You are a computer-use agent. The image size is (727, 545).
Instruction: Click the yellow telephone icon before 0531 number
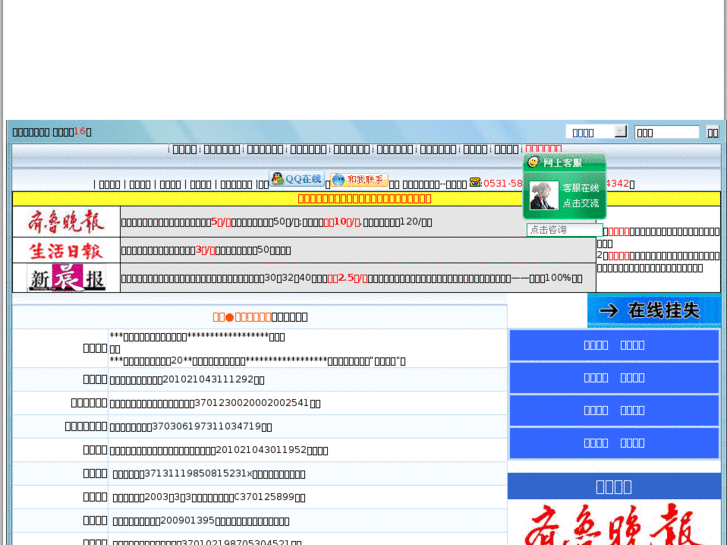[x=475, y=182]
